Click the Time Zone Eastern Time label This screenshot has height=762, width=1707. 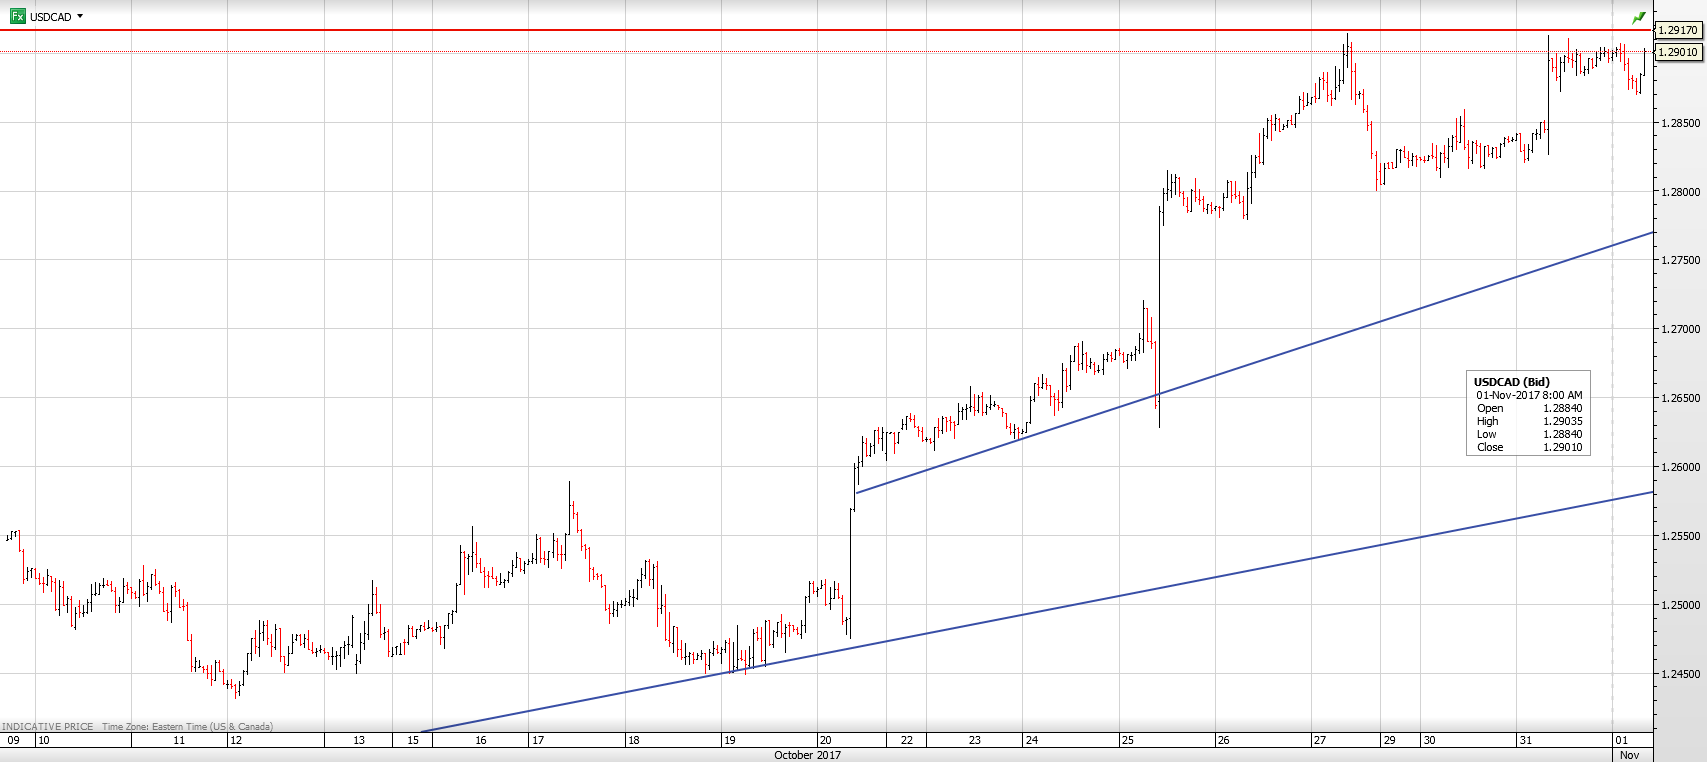pos(187,727)
